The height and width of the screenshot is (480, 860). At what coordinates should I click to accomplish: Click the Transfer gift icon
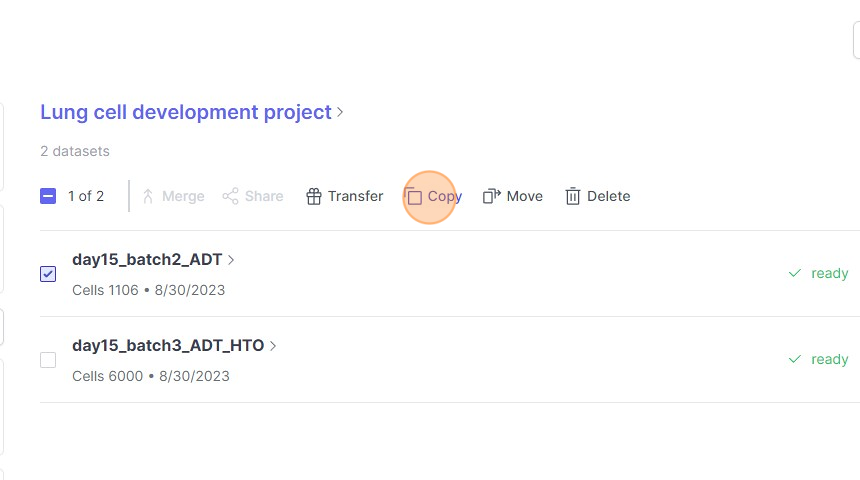click(x=314, y=196)
